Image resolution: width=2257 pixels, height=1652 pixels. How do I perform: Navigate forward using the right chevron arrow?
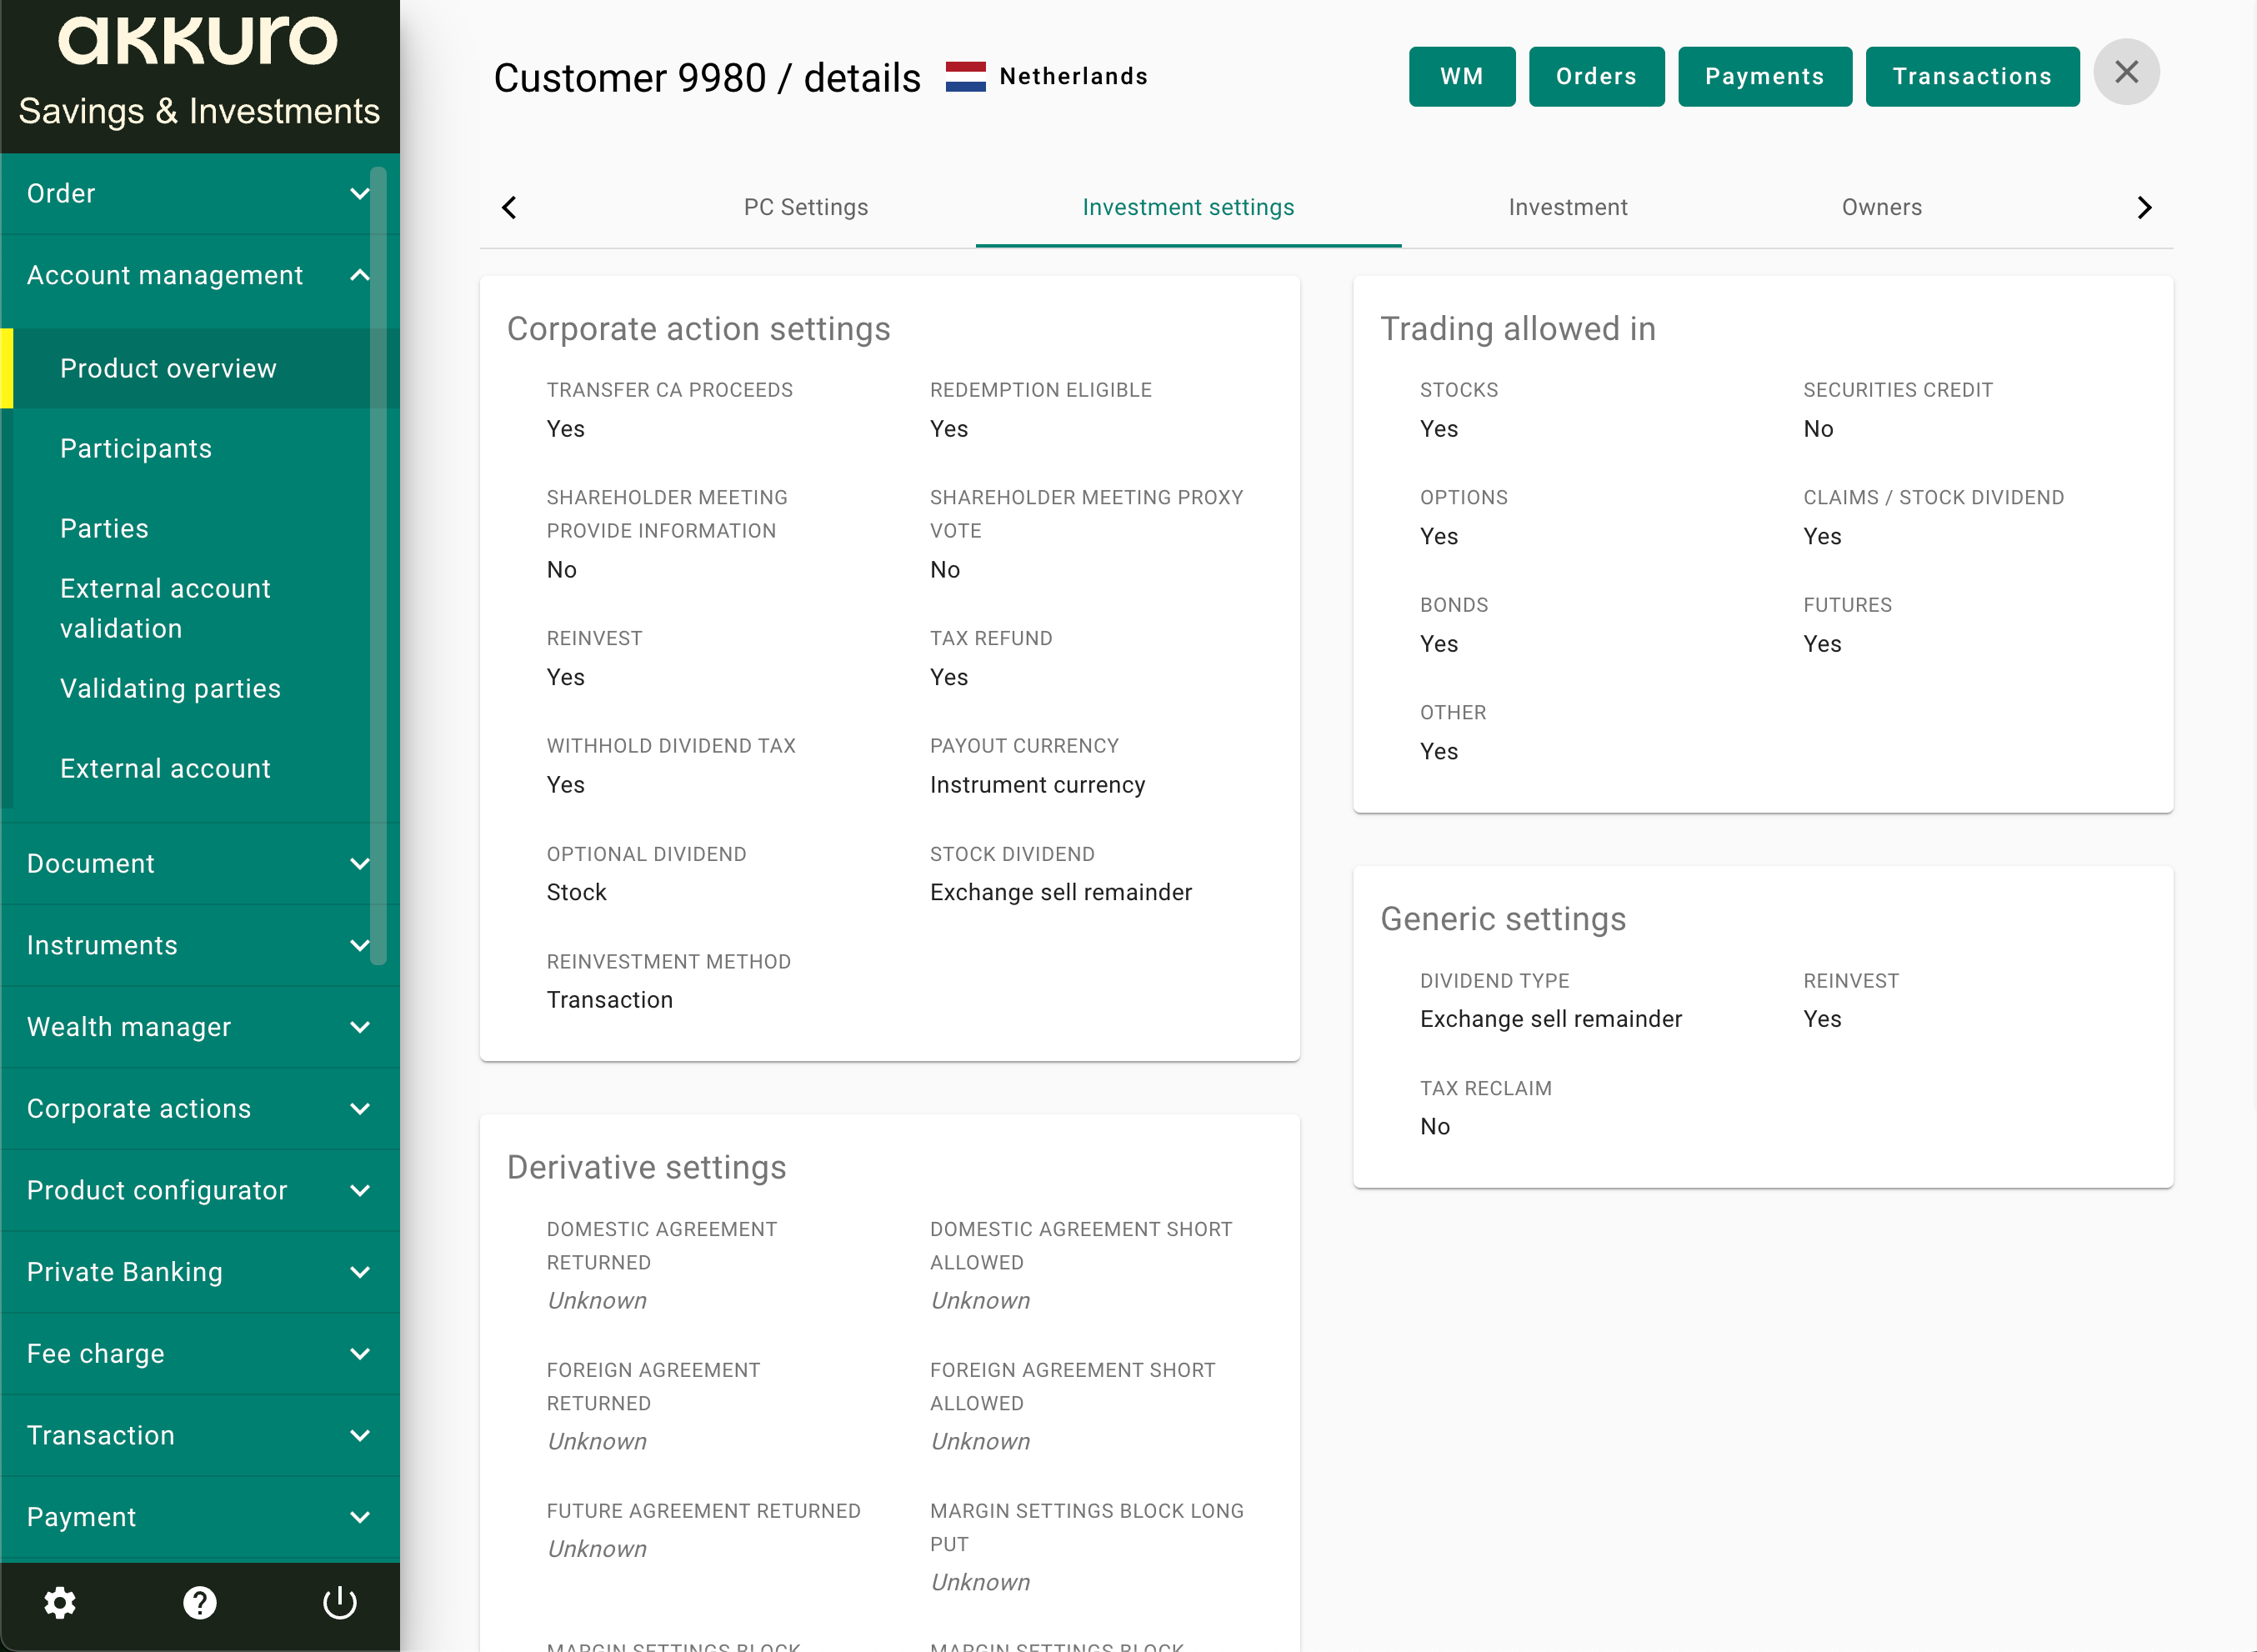(x=2144, y=207)
